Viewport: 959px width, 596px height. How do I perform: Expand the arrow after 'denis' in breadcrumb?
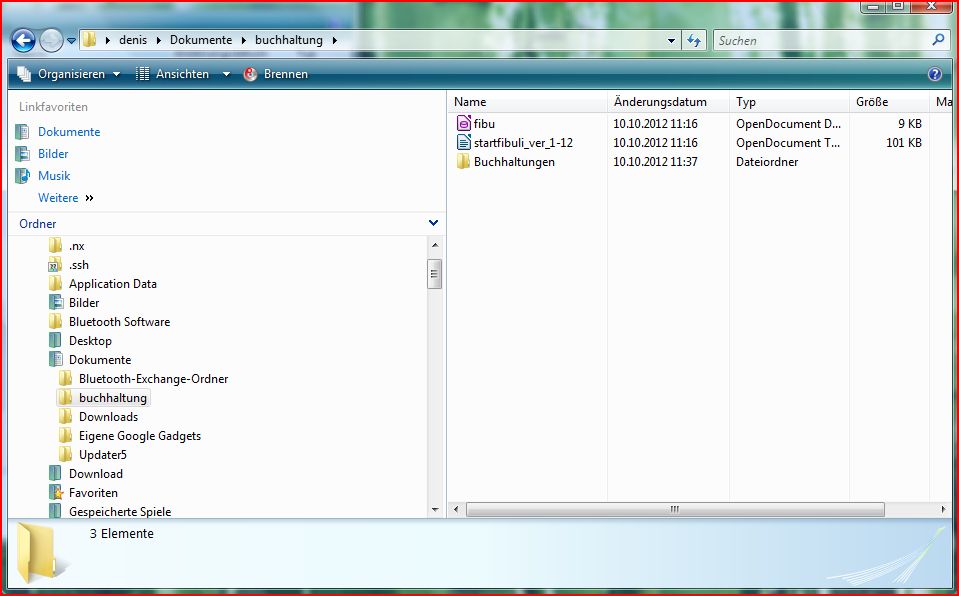158,40
